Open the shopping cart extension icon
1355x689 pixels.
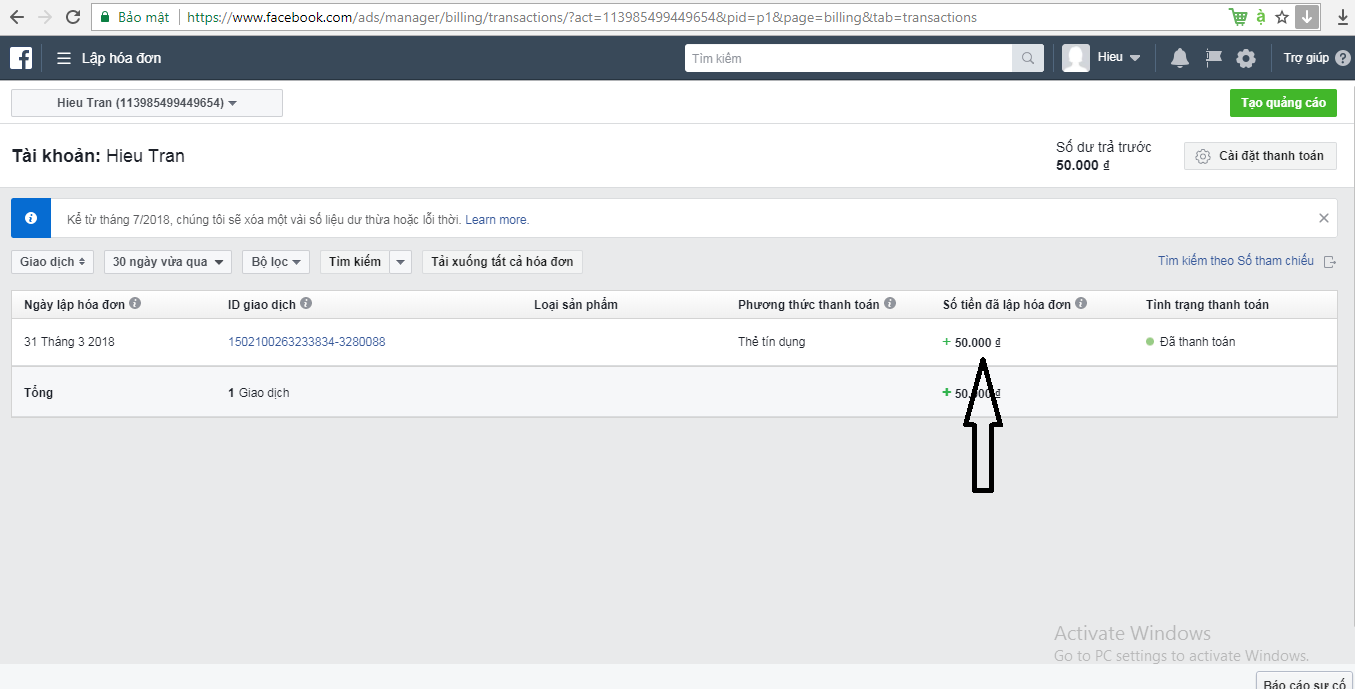tap(1238, 17)
